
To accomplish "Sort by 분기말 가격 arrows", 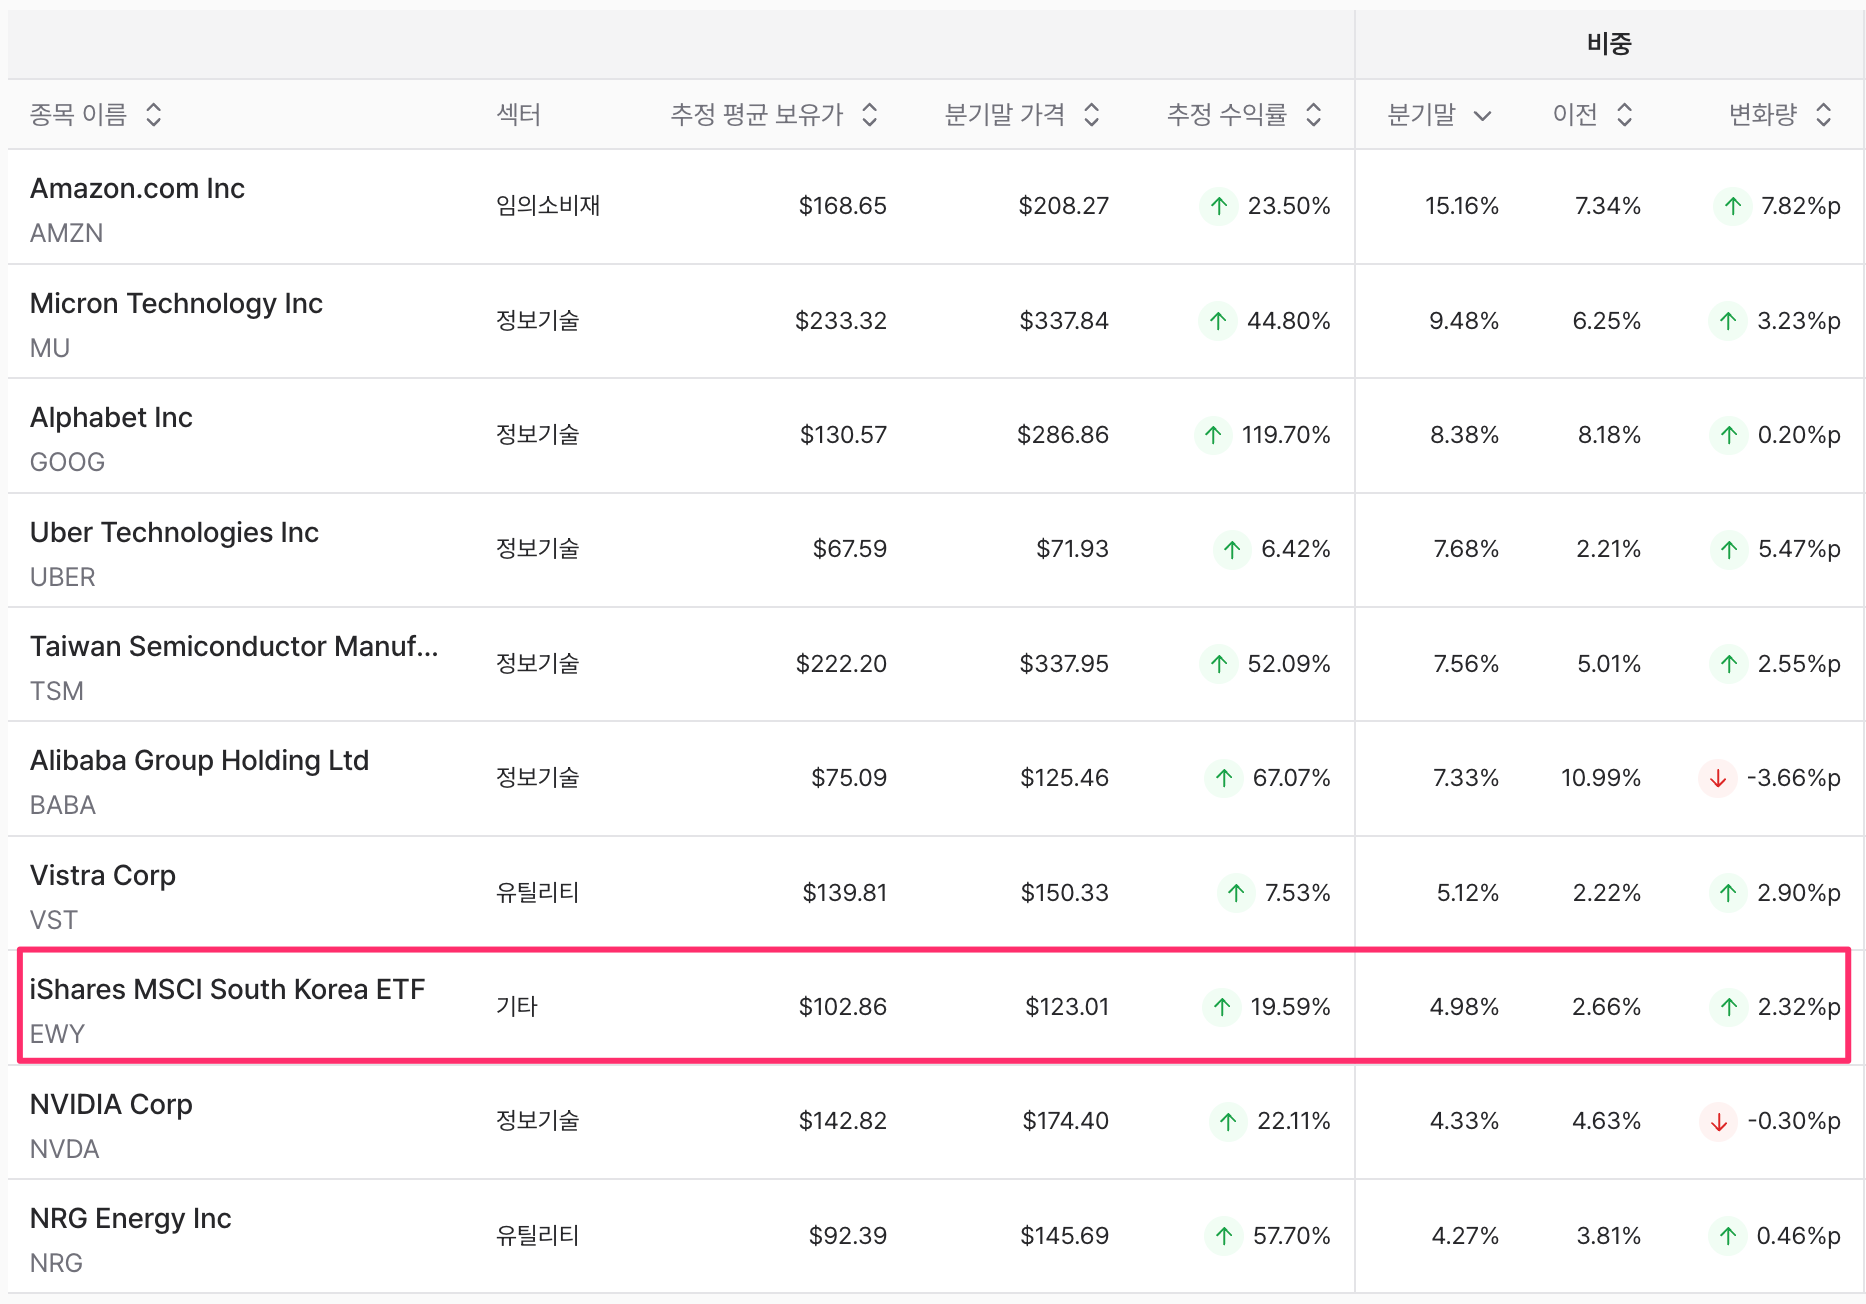I will [x=1092, y=115].
